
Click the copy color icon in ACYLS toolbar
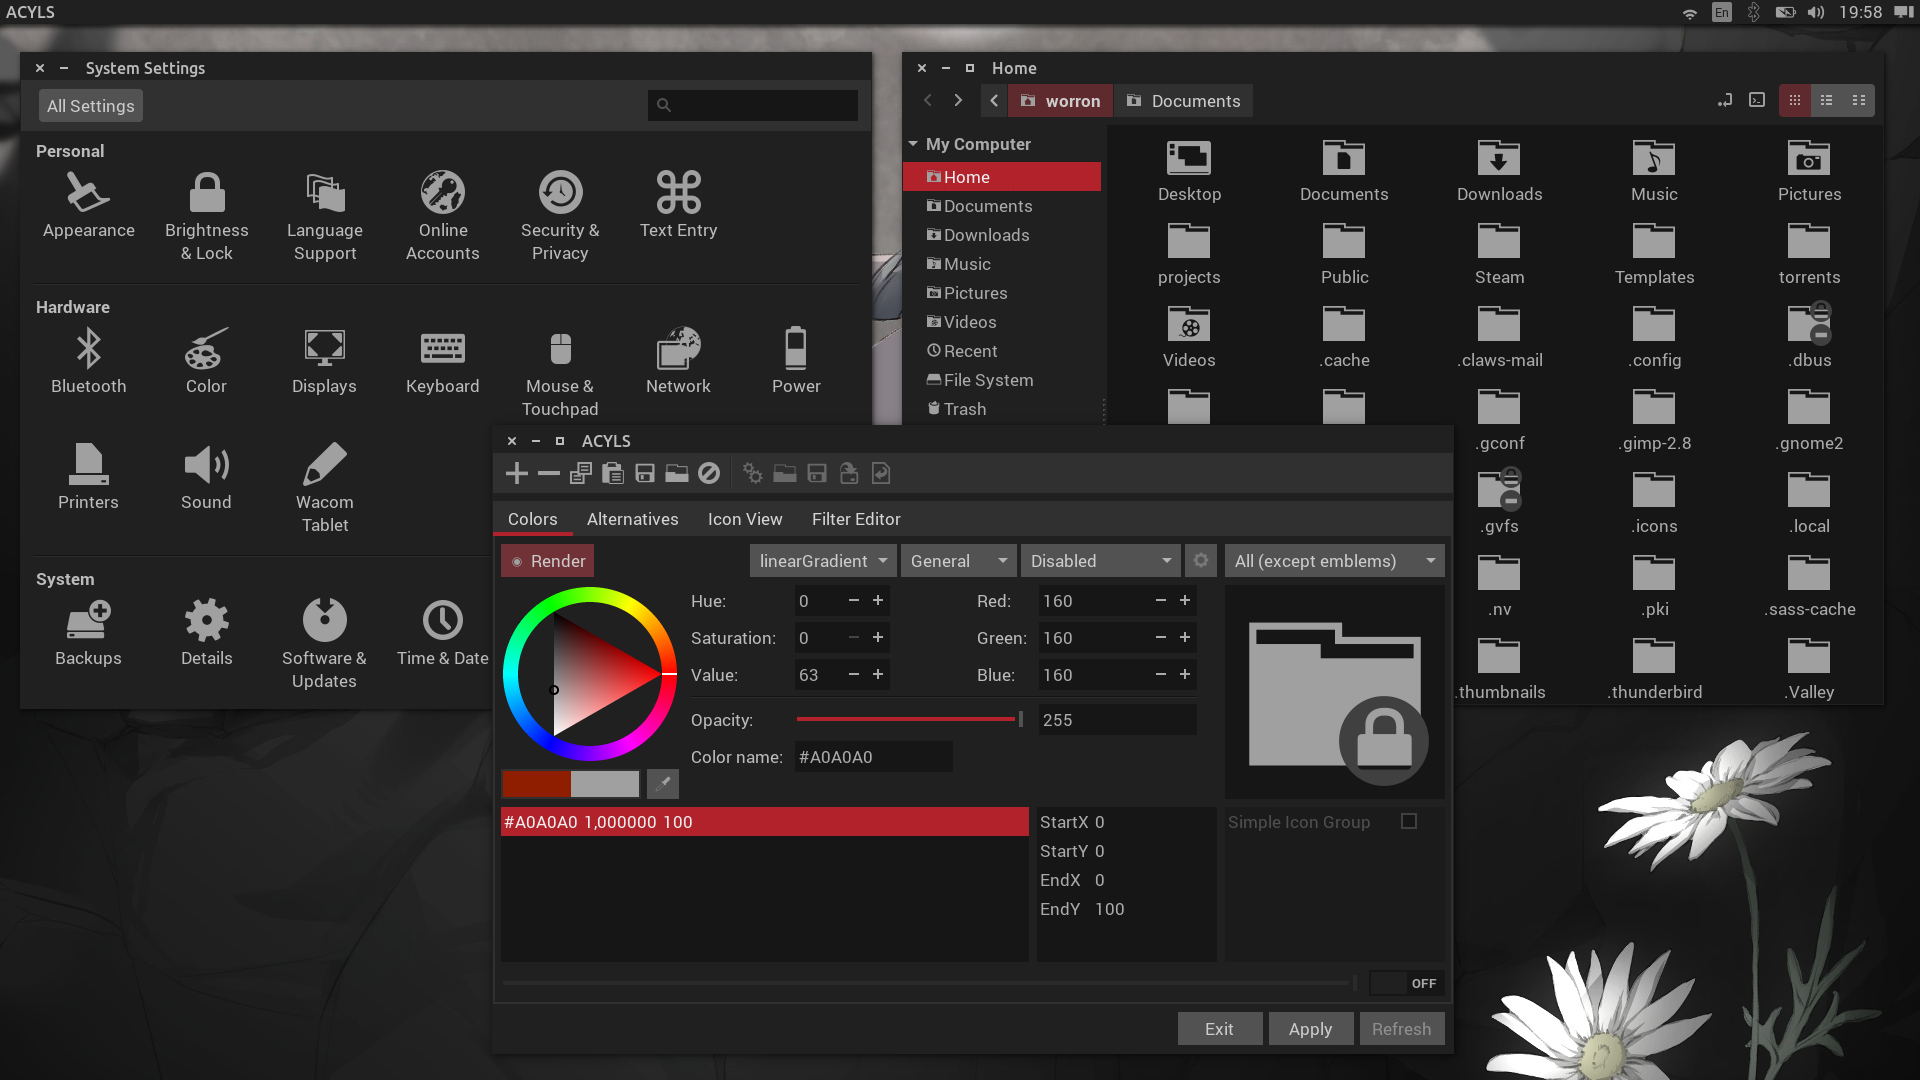click(581, 473)
